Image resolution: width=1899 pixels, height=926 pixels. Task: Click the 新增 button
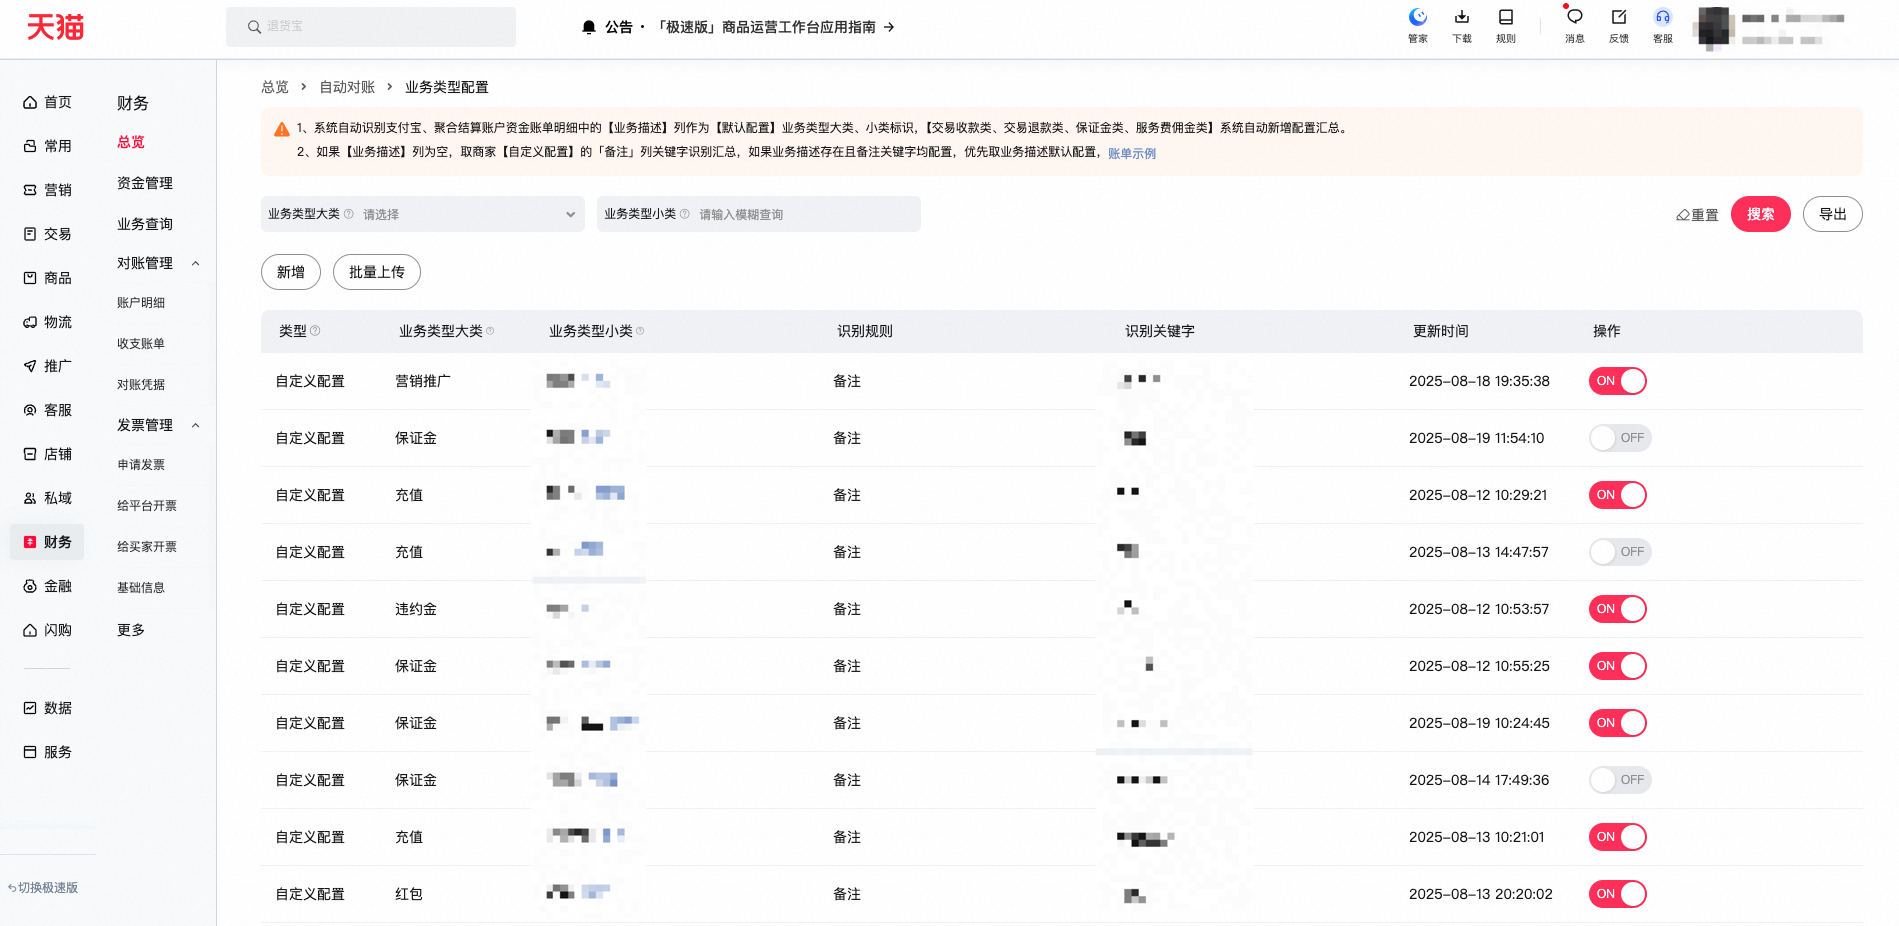[291, 272]
